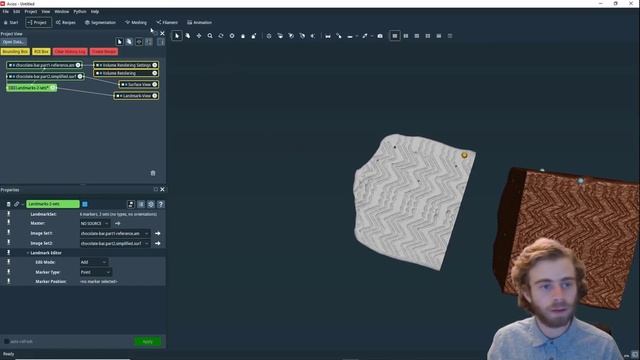
Task: Click the arrow next to Image Set1 field
Action: click(x=158, y=233)
